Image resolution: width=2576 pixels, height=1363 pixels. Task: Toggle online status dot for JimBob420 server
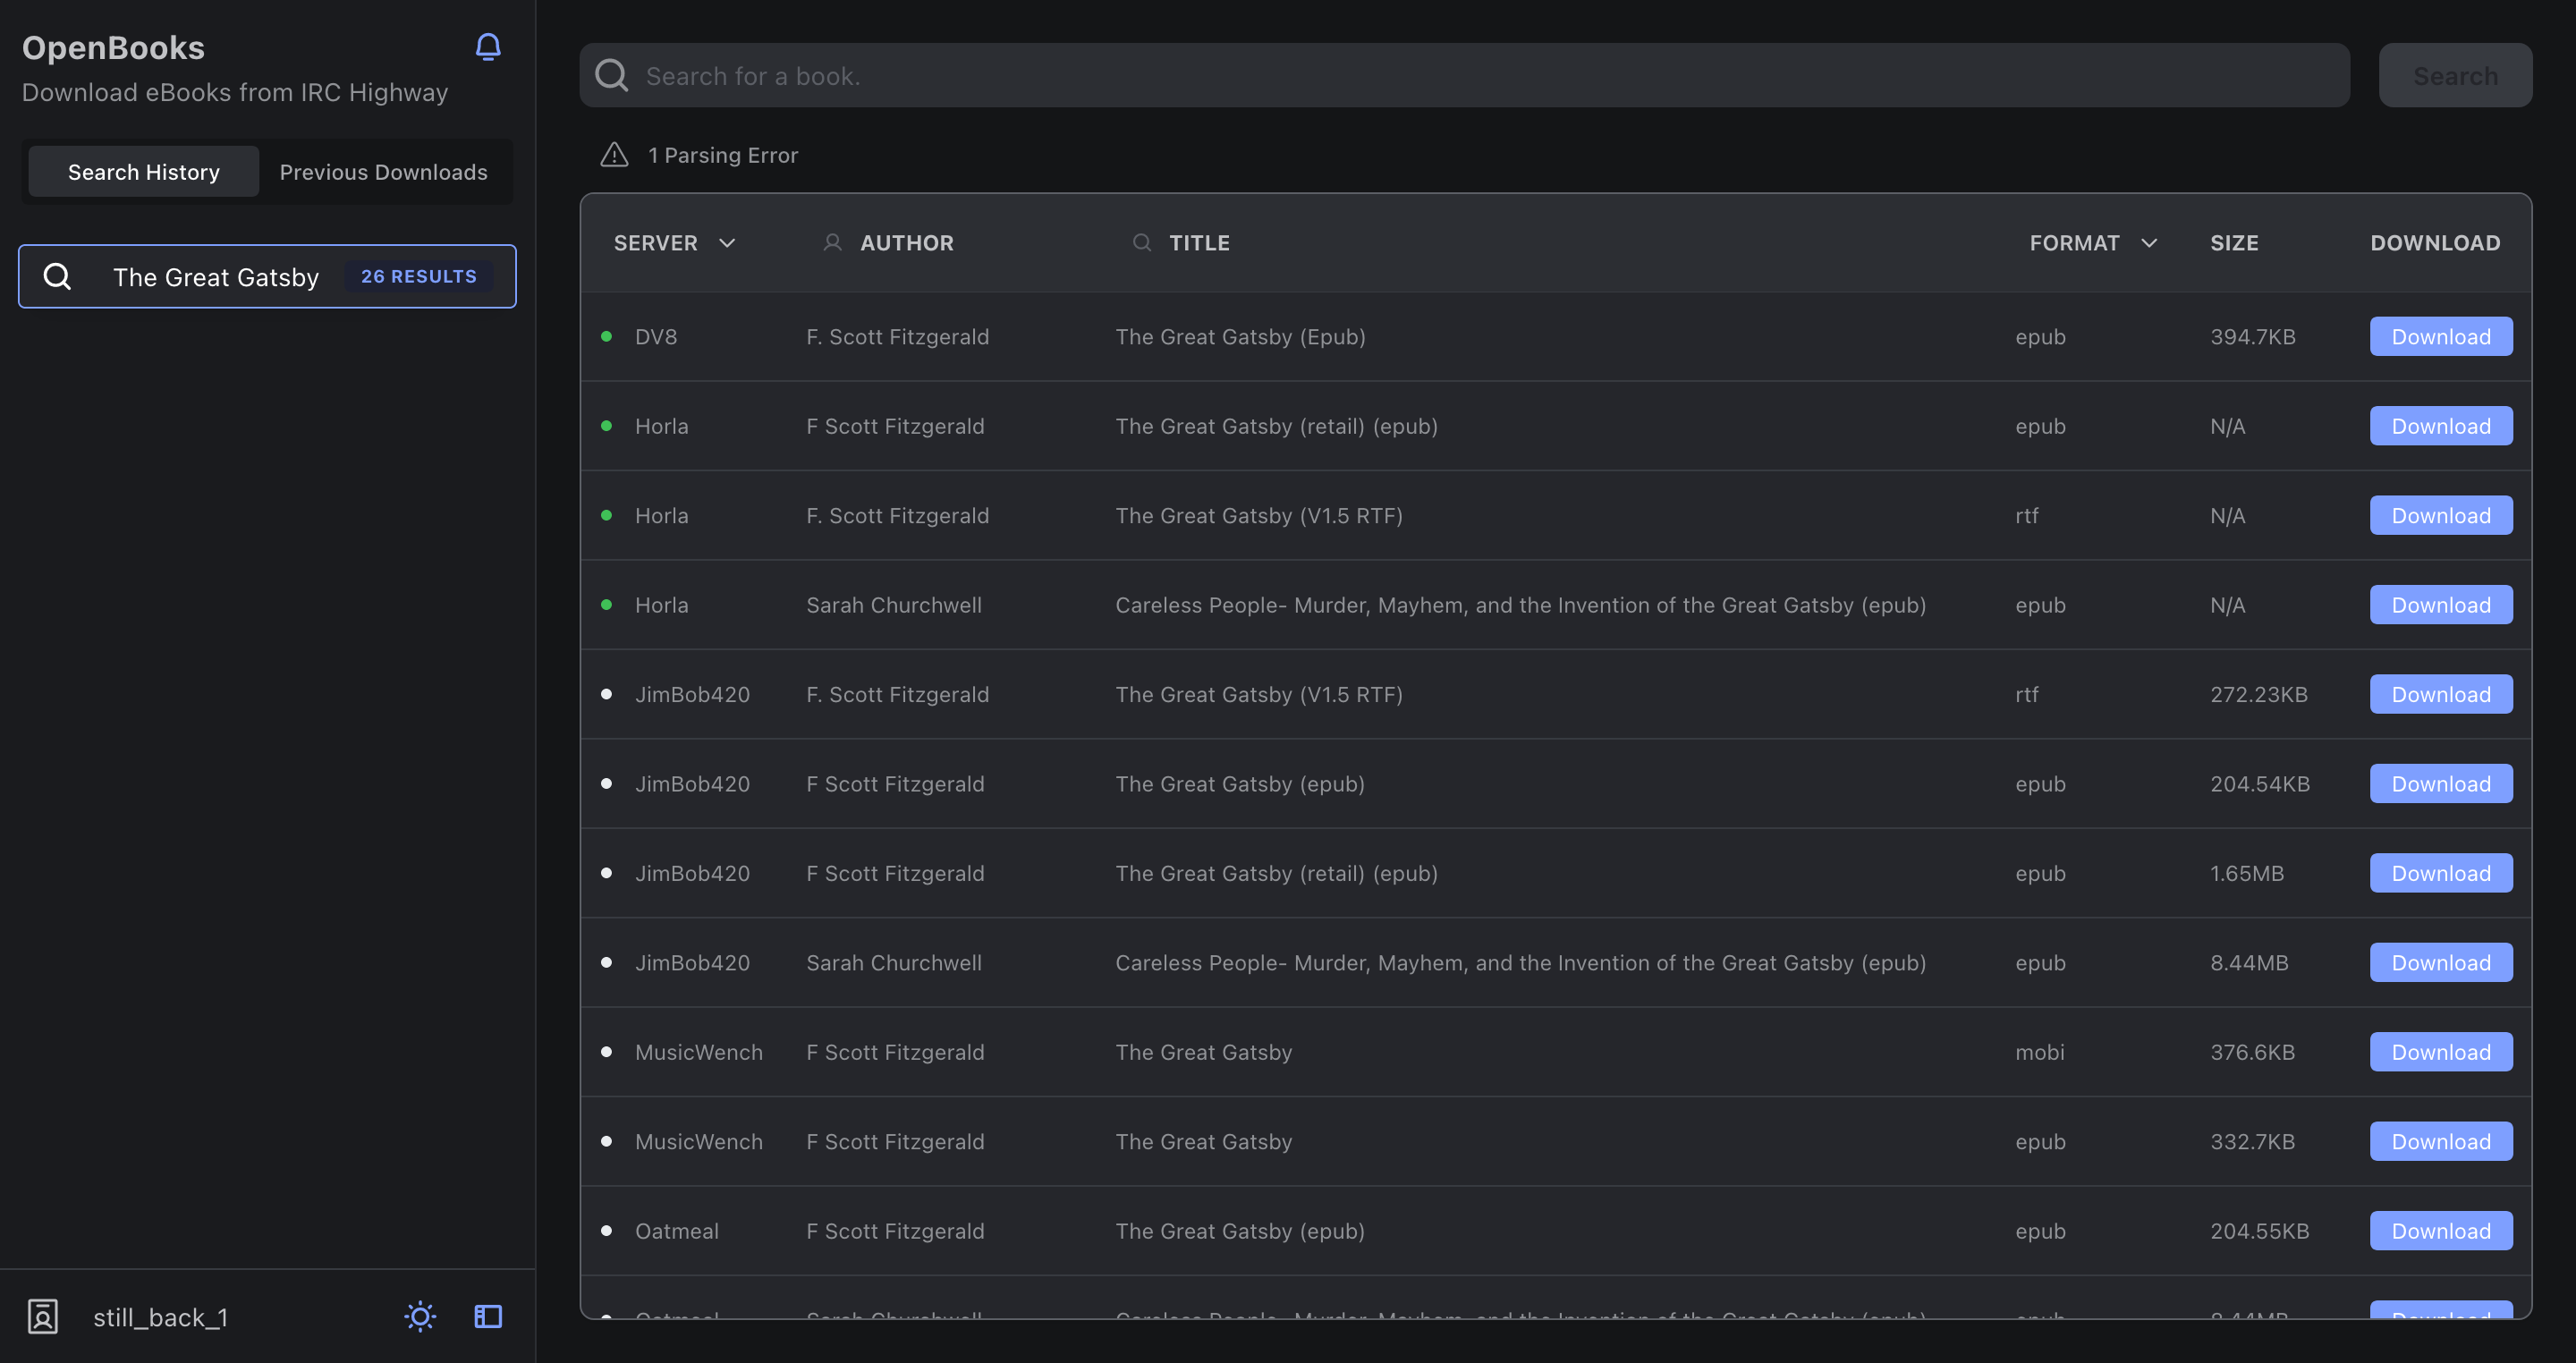608,693
